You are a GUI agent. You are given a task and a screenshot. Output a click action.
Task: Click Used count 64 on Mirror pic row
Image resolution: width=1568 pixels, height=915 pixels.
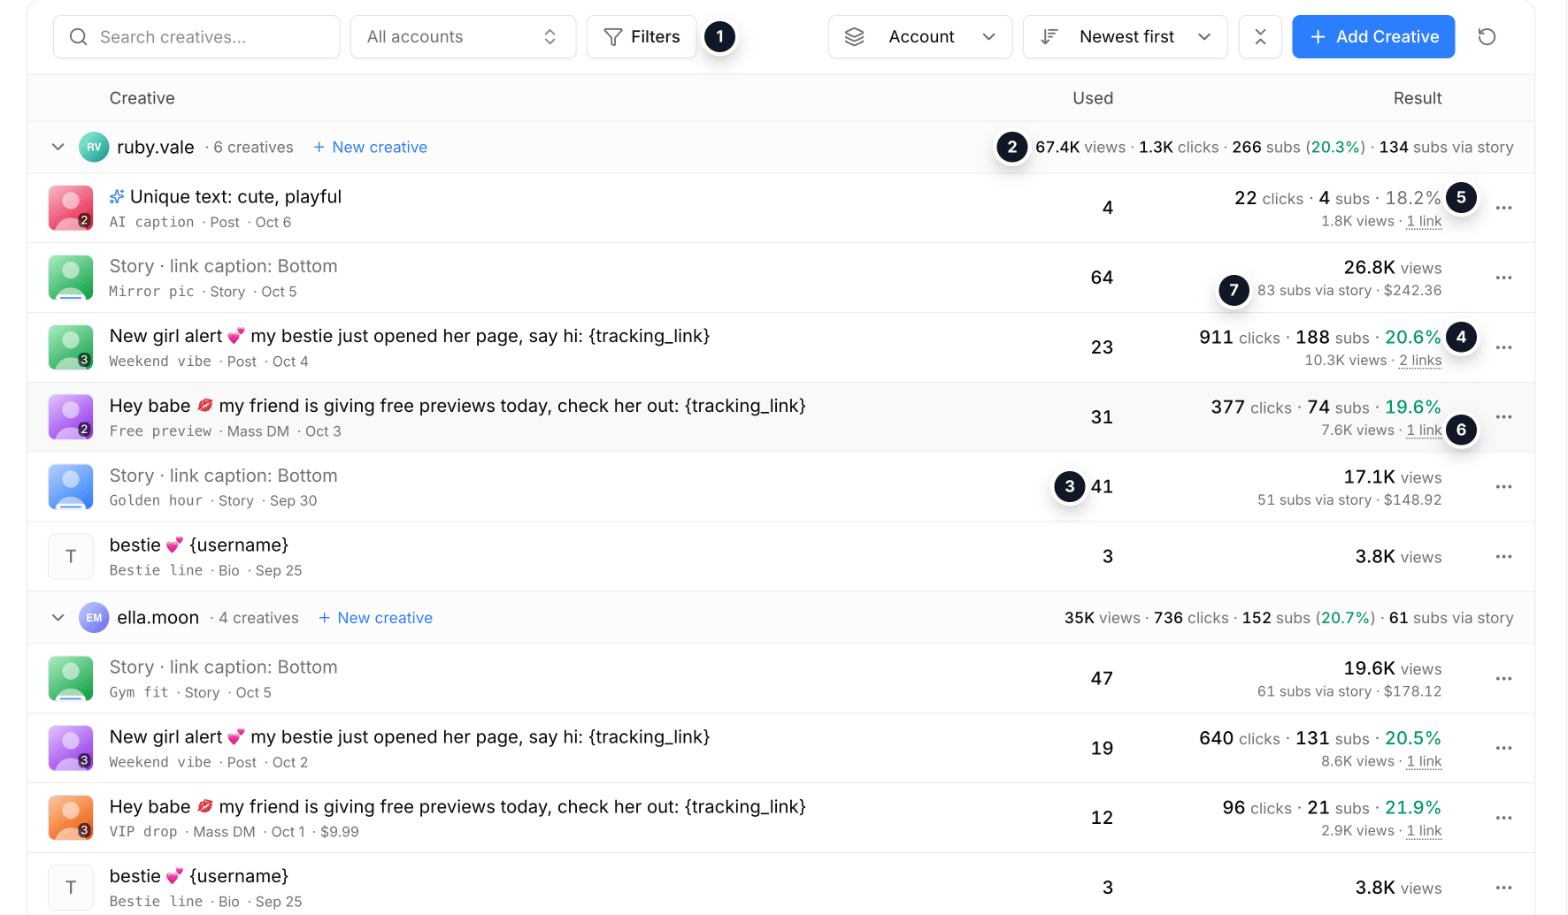point(1102,278)
